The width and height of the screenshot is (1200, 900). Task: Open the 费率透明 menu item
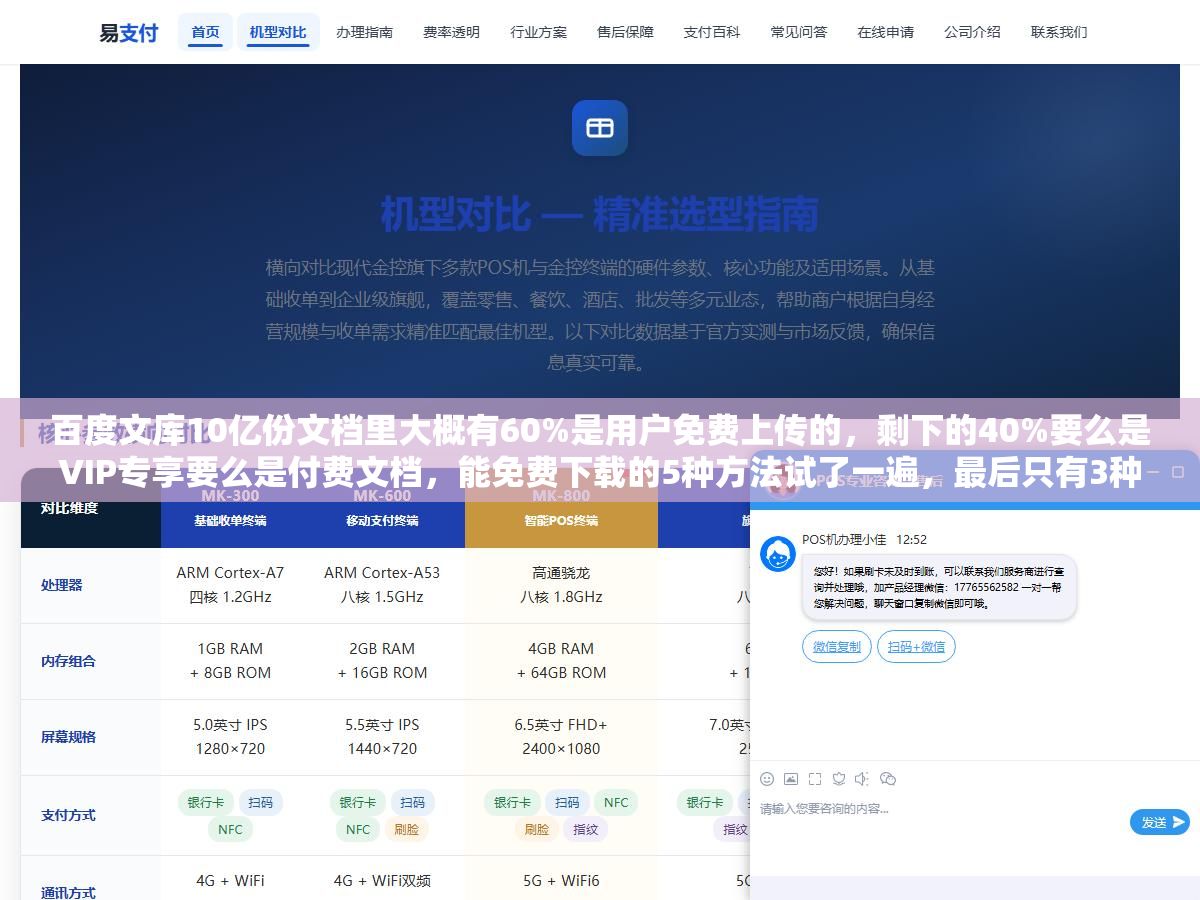point(451,32)
